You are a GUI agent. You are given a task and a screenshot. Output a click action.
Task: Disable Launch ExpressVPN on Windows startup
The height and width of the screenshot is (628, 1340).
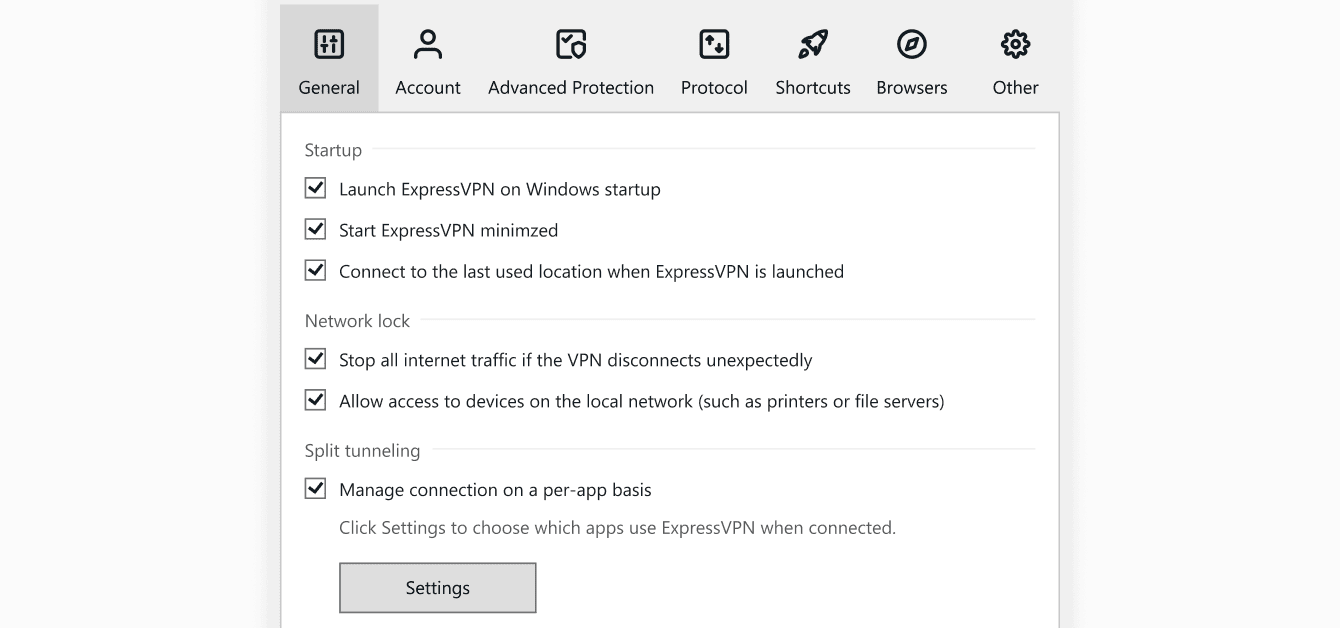(316, 188)
